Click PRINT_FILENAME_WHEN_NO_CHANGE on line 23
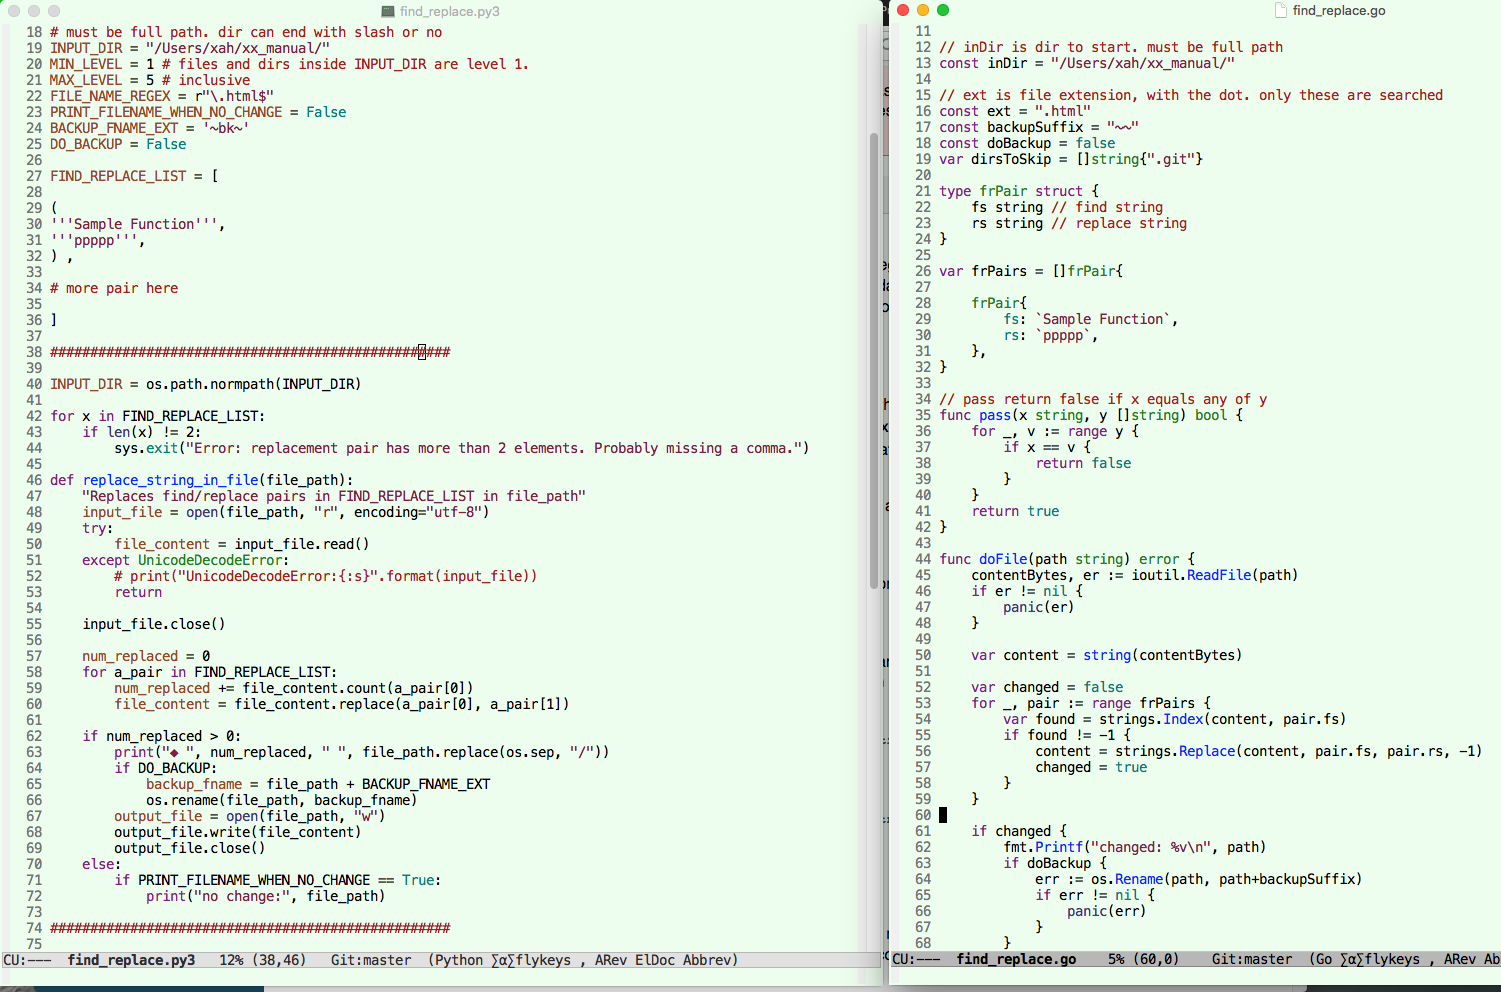The width and height of the screenshot is (1501, 992). 166,112
